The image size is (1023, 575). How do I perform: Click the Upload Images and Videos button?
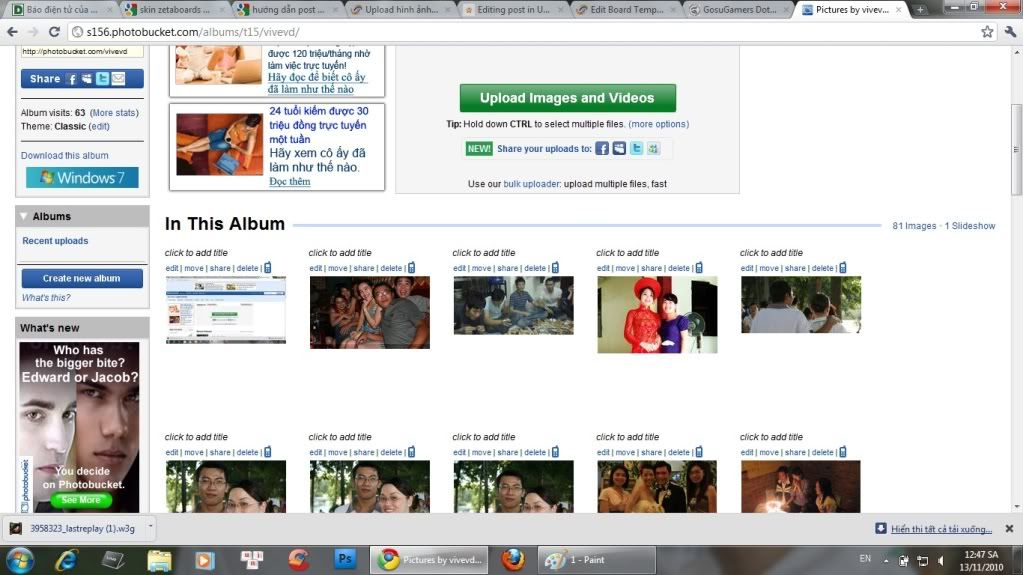567,98
